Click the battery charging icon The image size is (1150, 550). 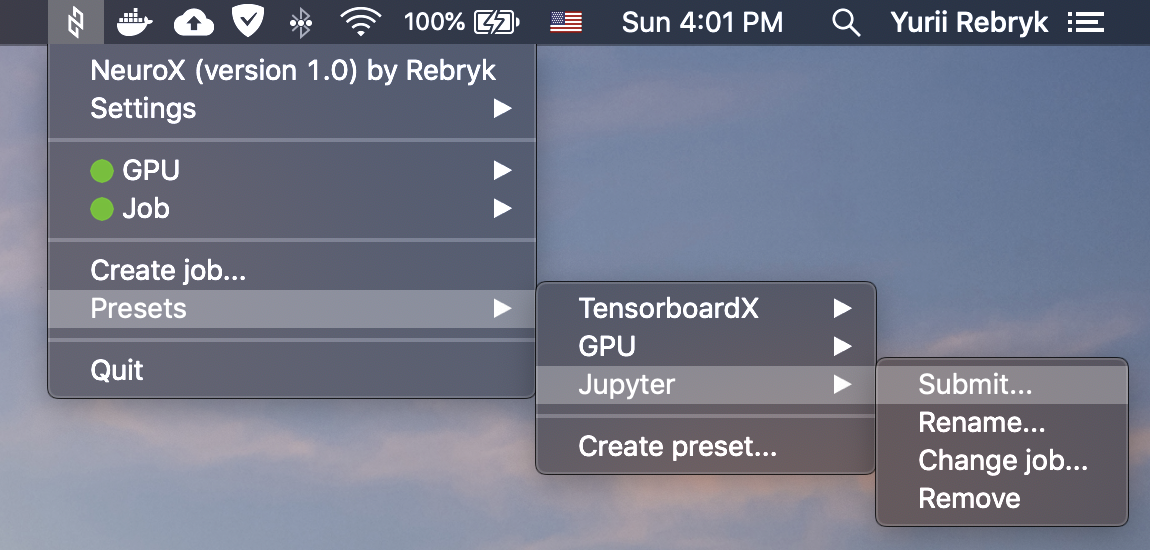click(x=497, y=23)
